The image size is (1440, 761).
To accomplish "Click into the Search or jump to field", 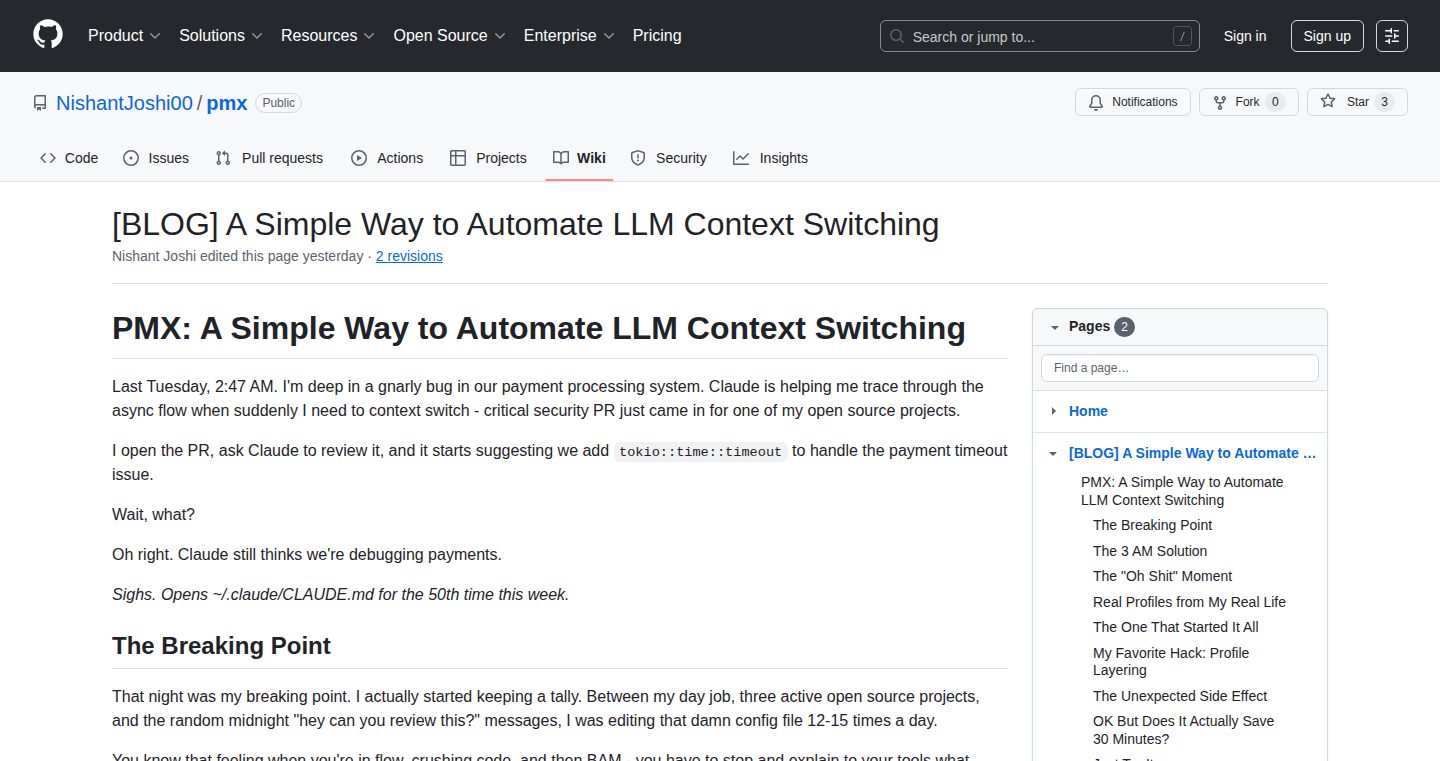I will coord(1040,37).
